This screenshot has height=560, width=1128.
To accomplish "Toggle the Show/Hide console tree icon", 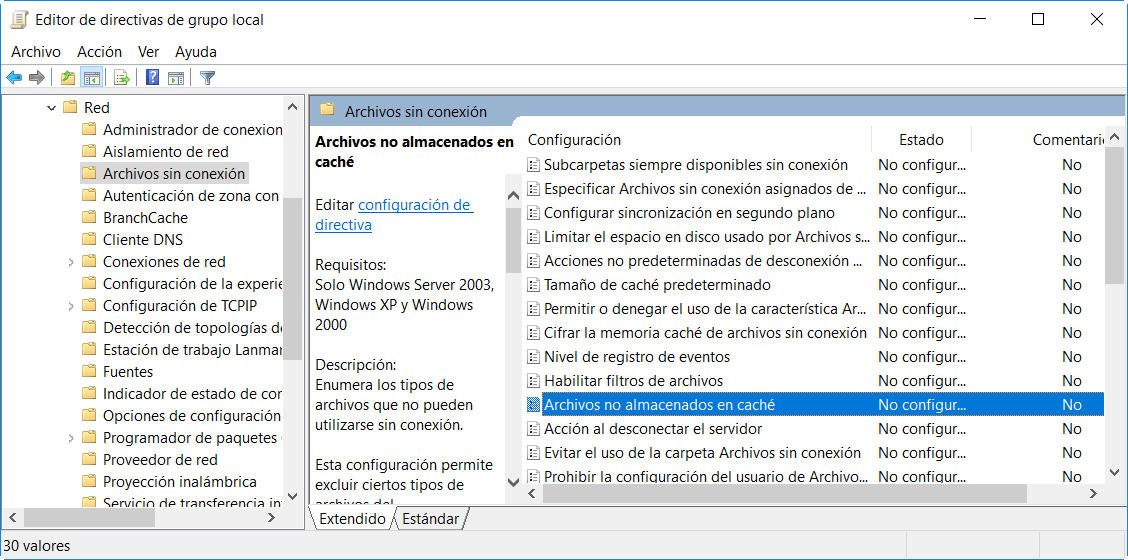I will (x=91, y=78).
